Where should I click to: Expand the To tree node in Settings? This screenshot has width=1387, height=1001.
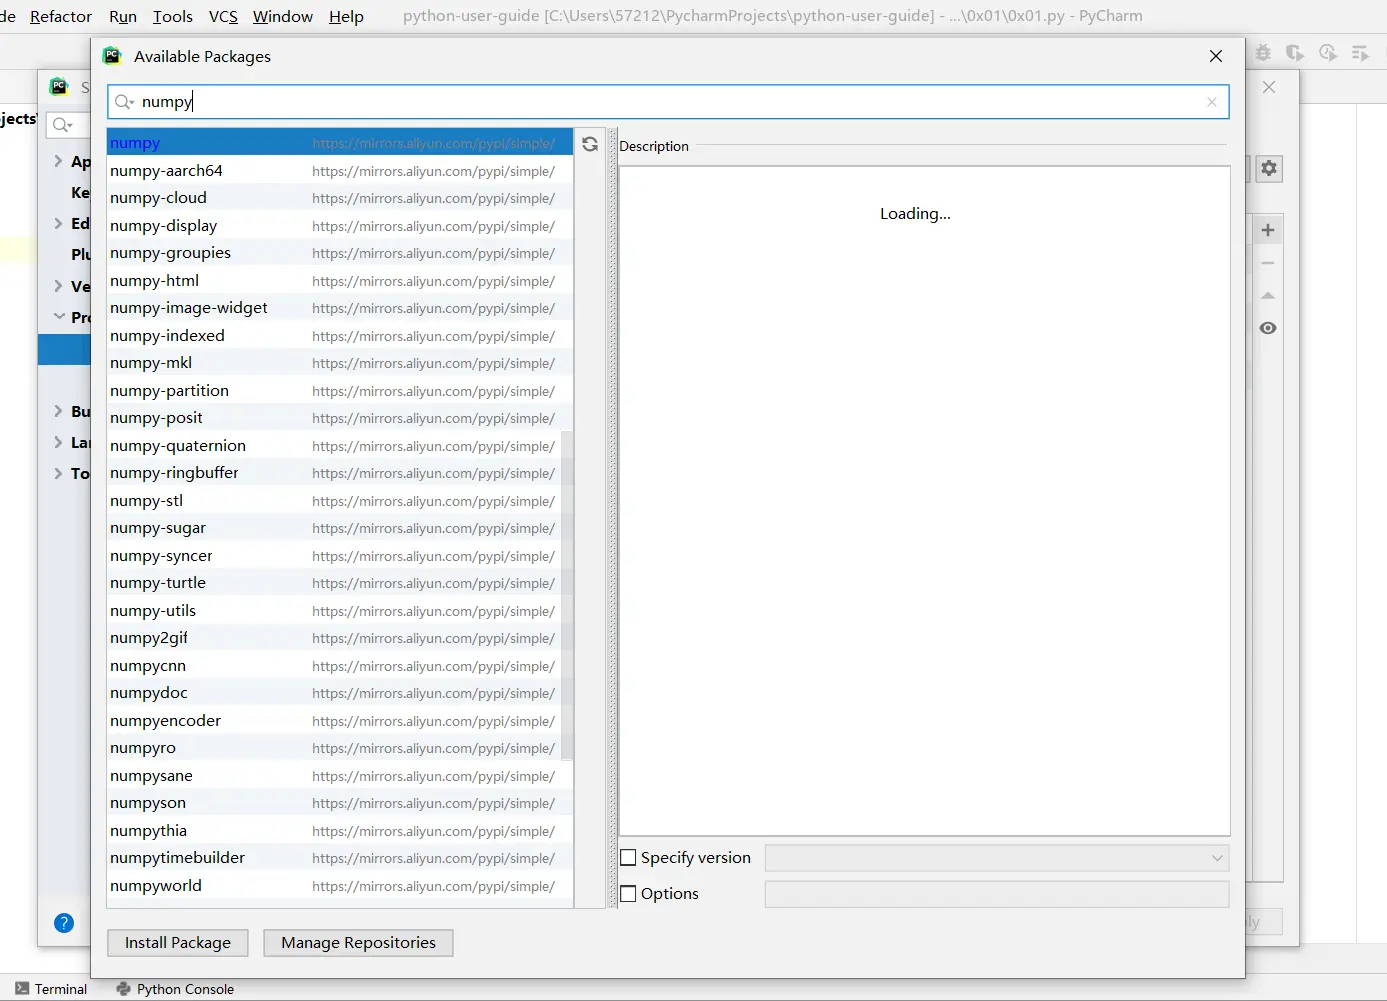[58, 473]
